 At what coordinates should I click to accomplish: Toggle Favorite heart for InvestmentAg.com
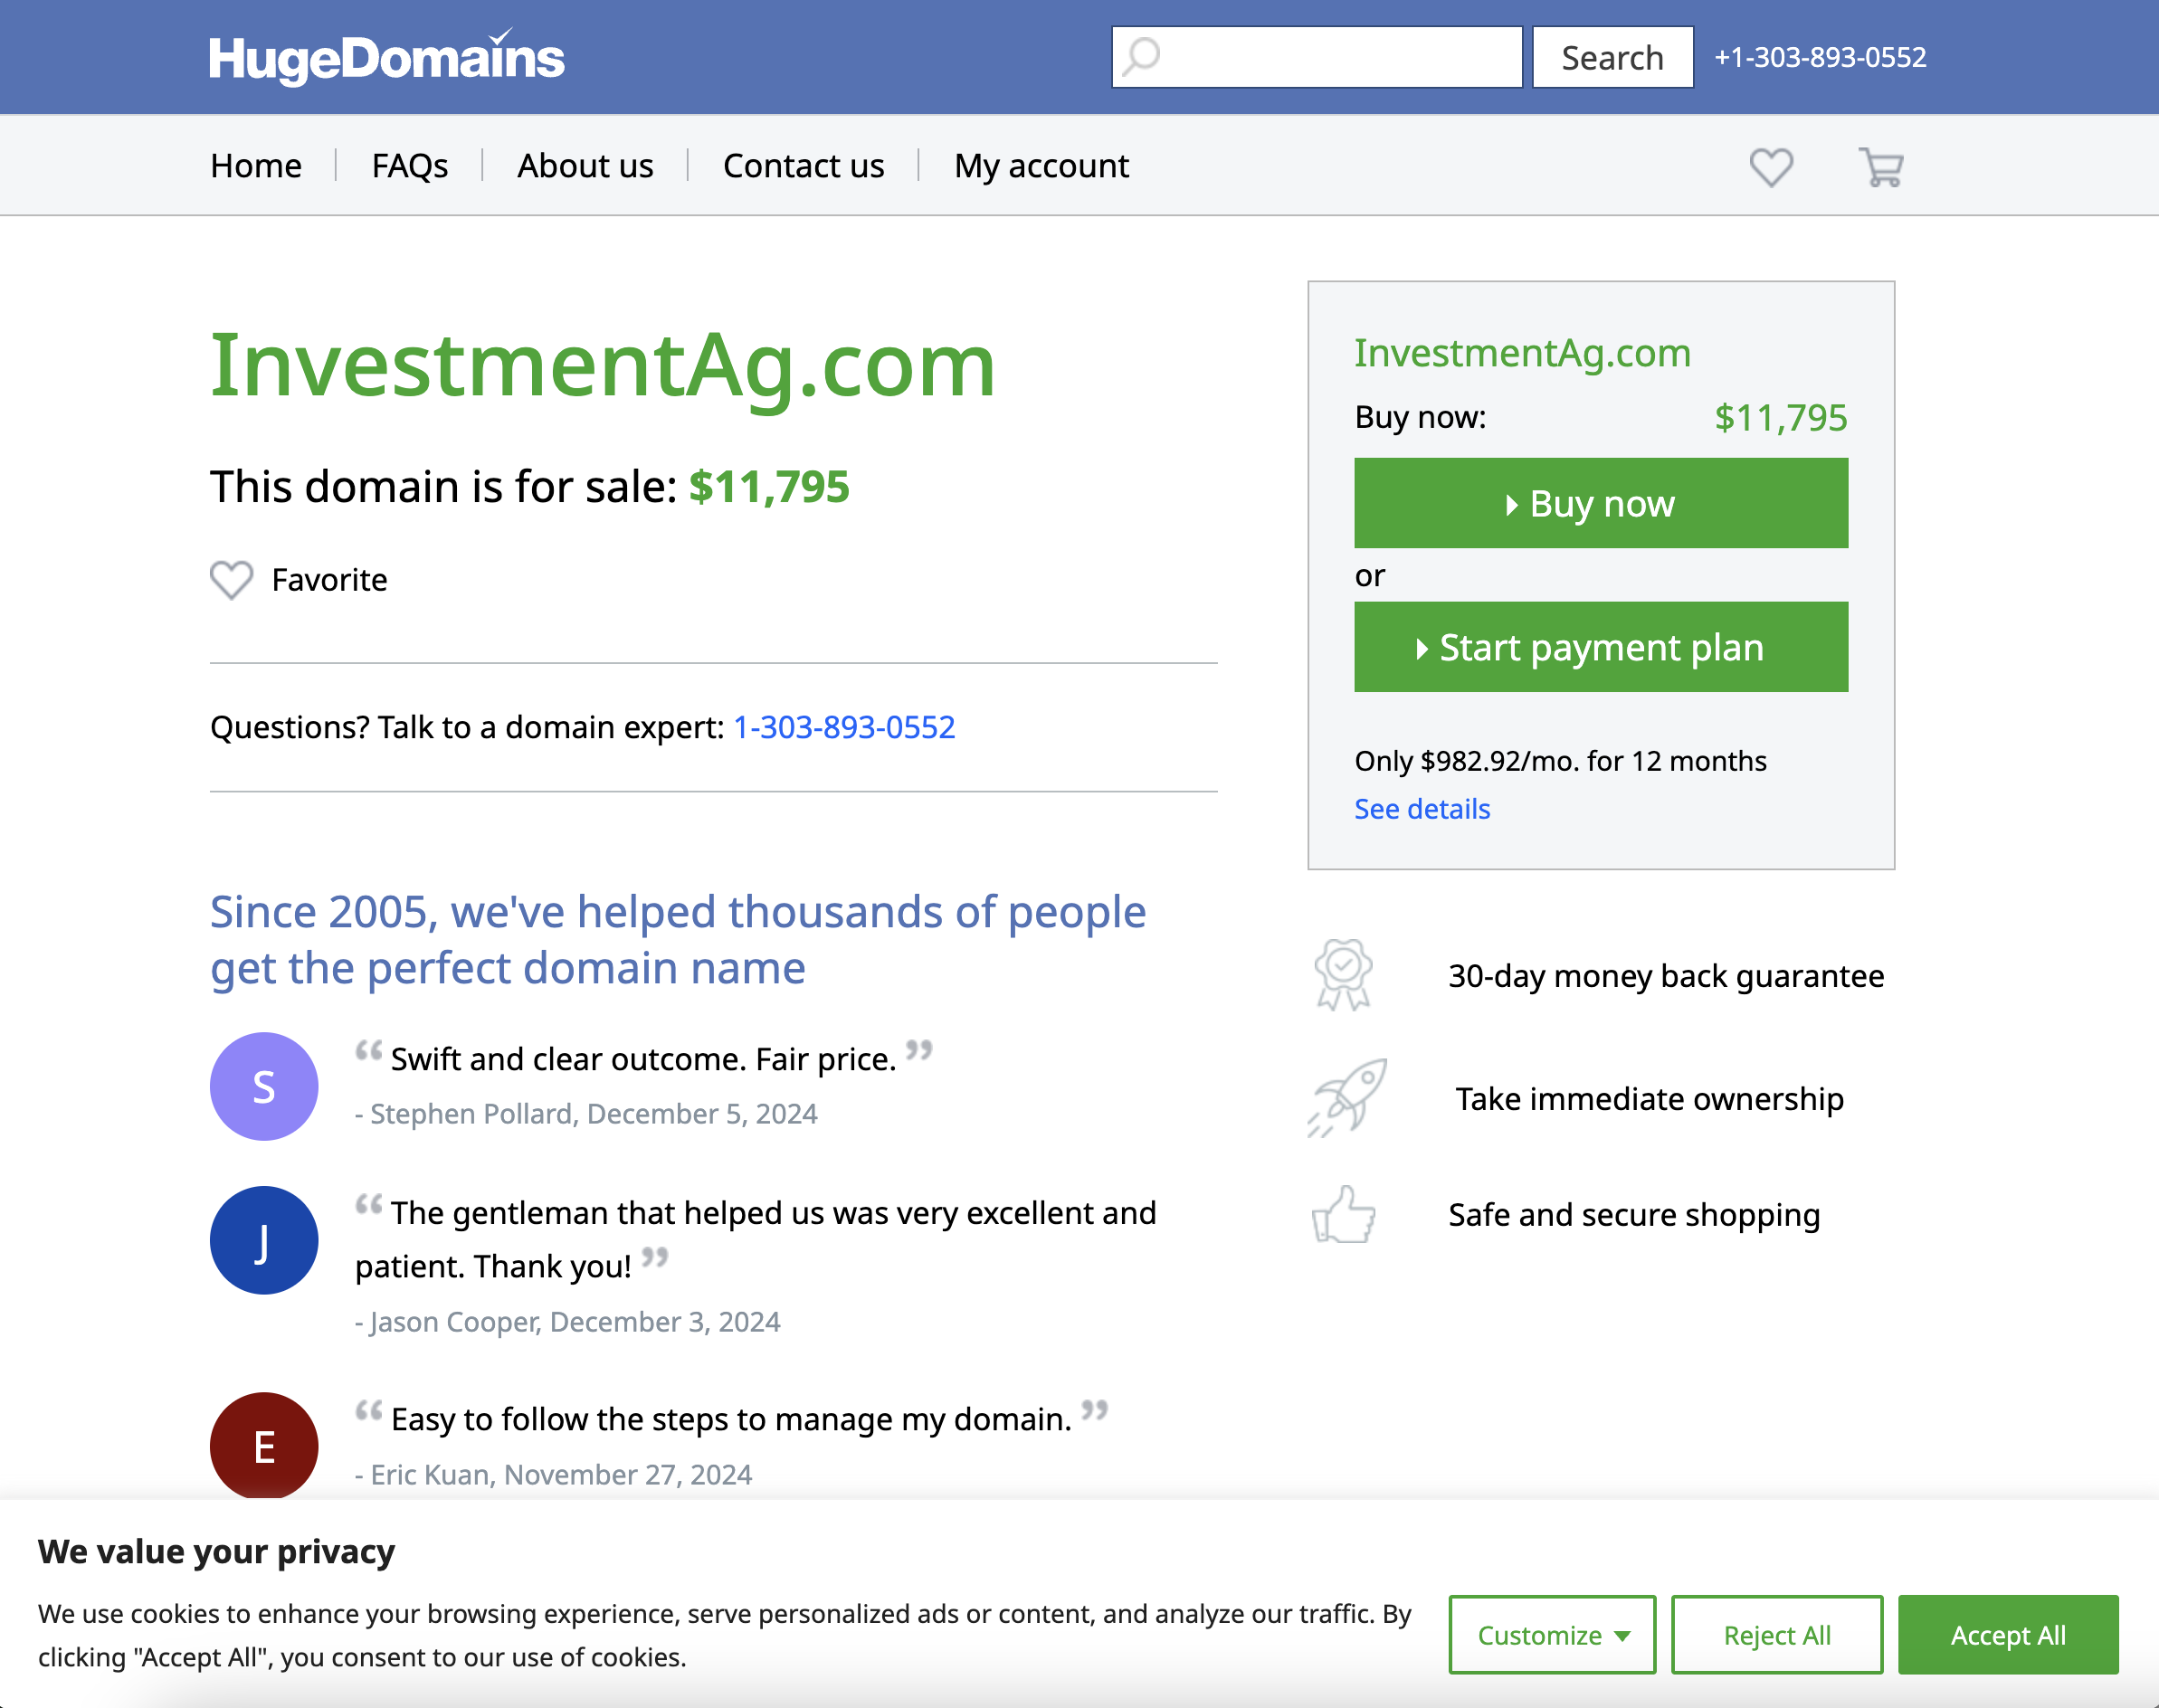click(232, 580)
